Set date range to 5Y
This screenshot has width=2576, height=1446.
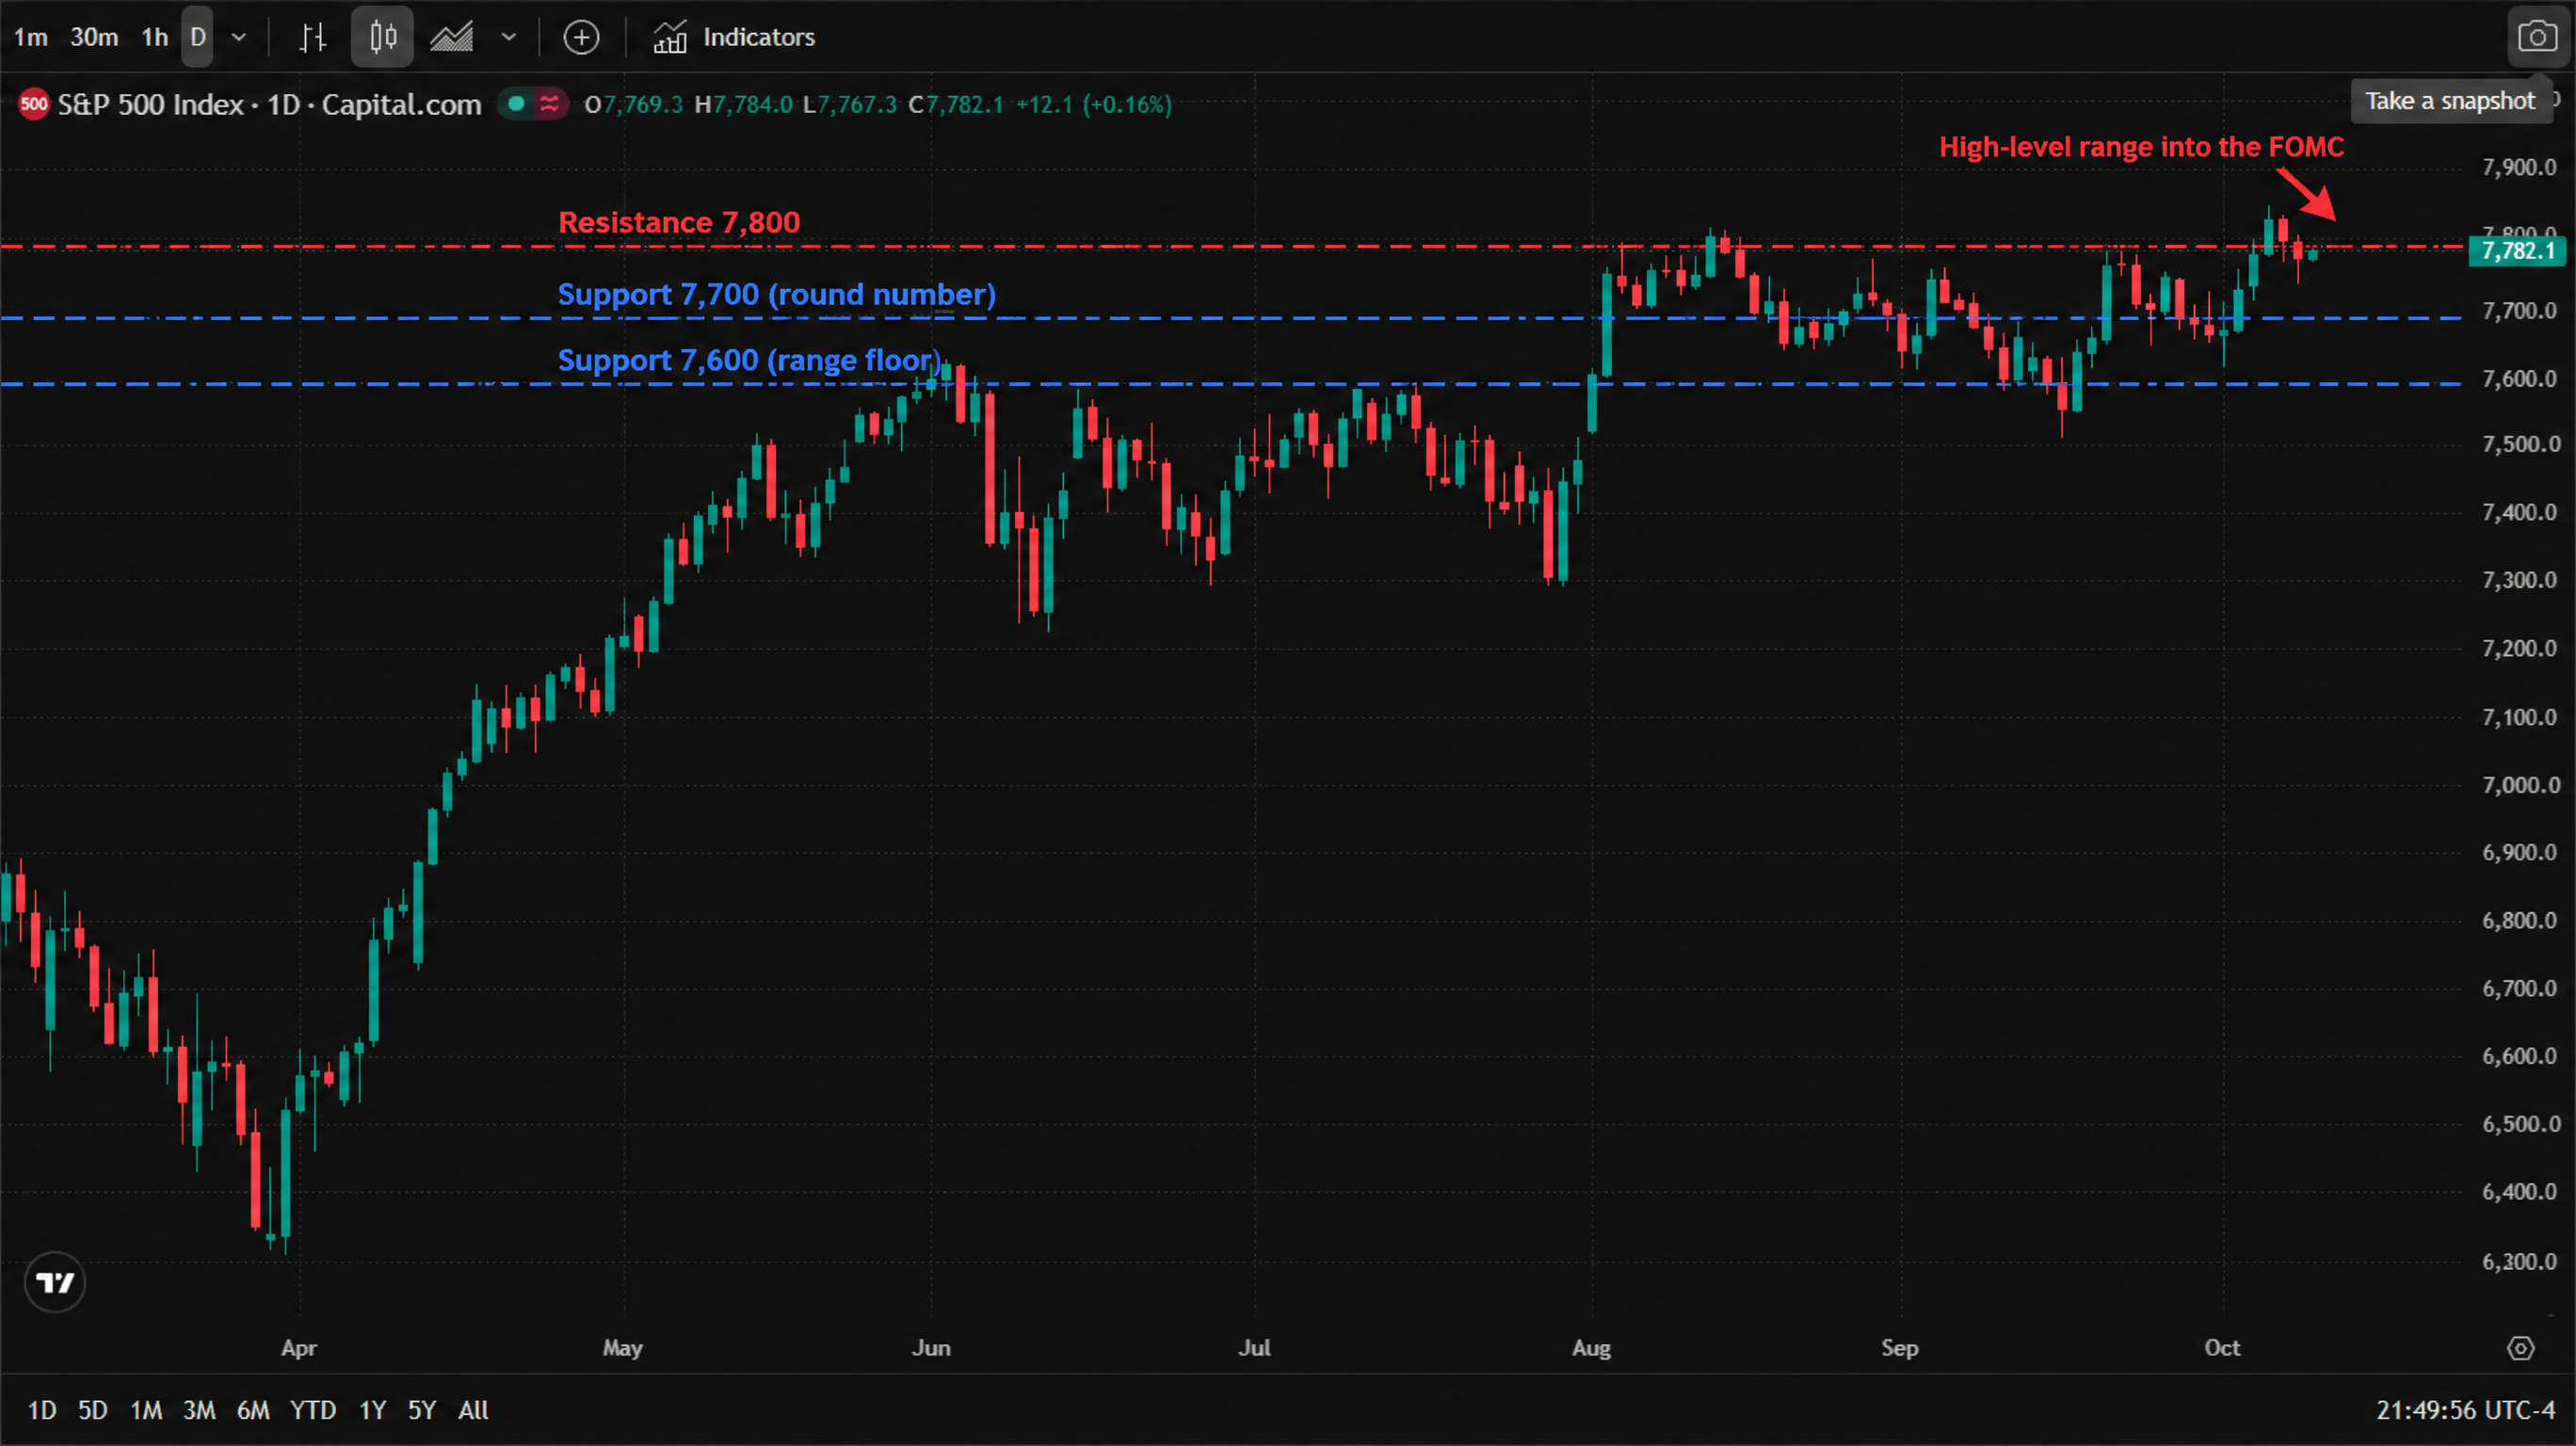[x=422, y=1410]
